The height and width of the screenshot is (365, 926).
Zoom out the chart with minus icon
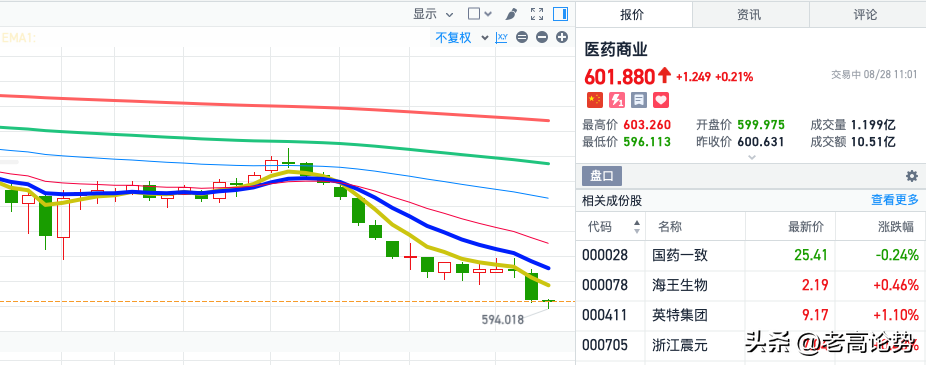(542, 37)
